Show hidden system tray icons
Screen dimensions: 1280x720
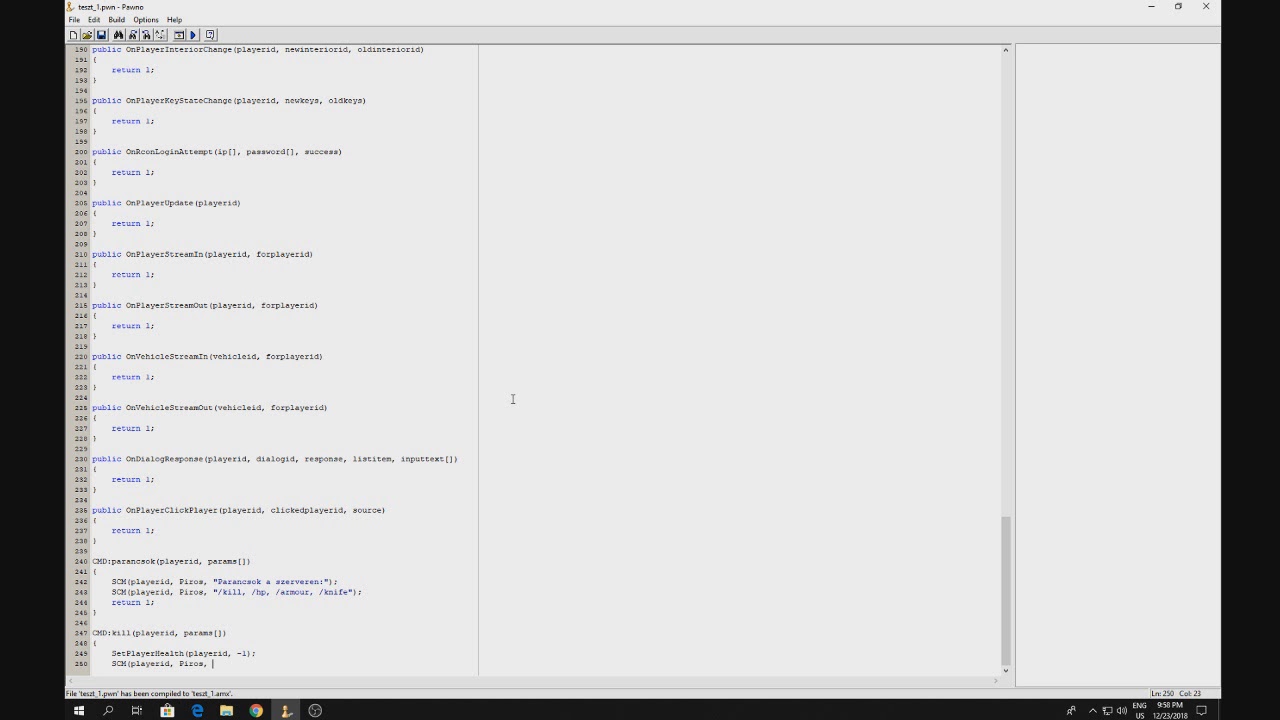[1092, 711]
